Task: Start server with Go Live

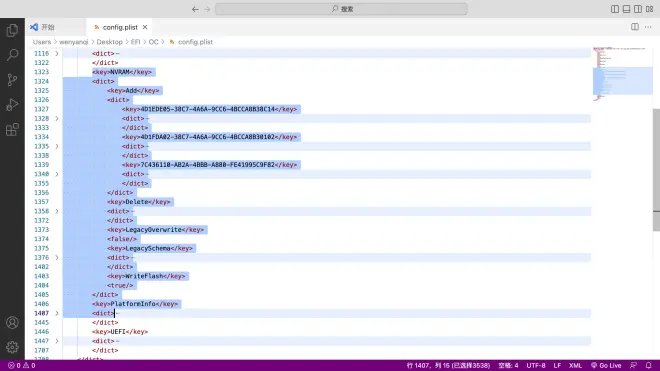Action: (606, 366)
